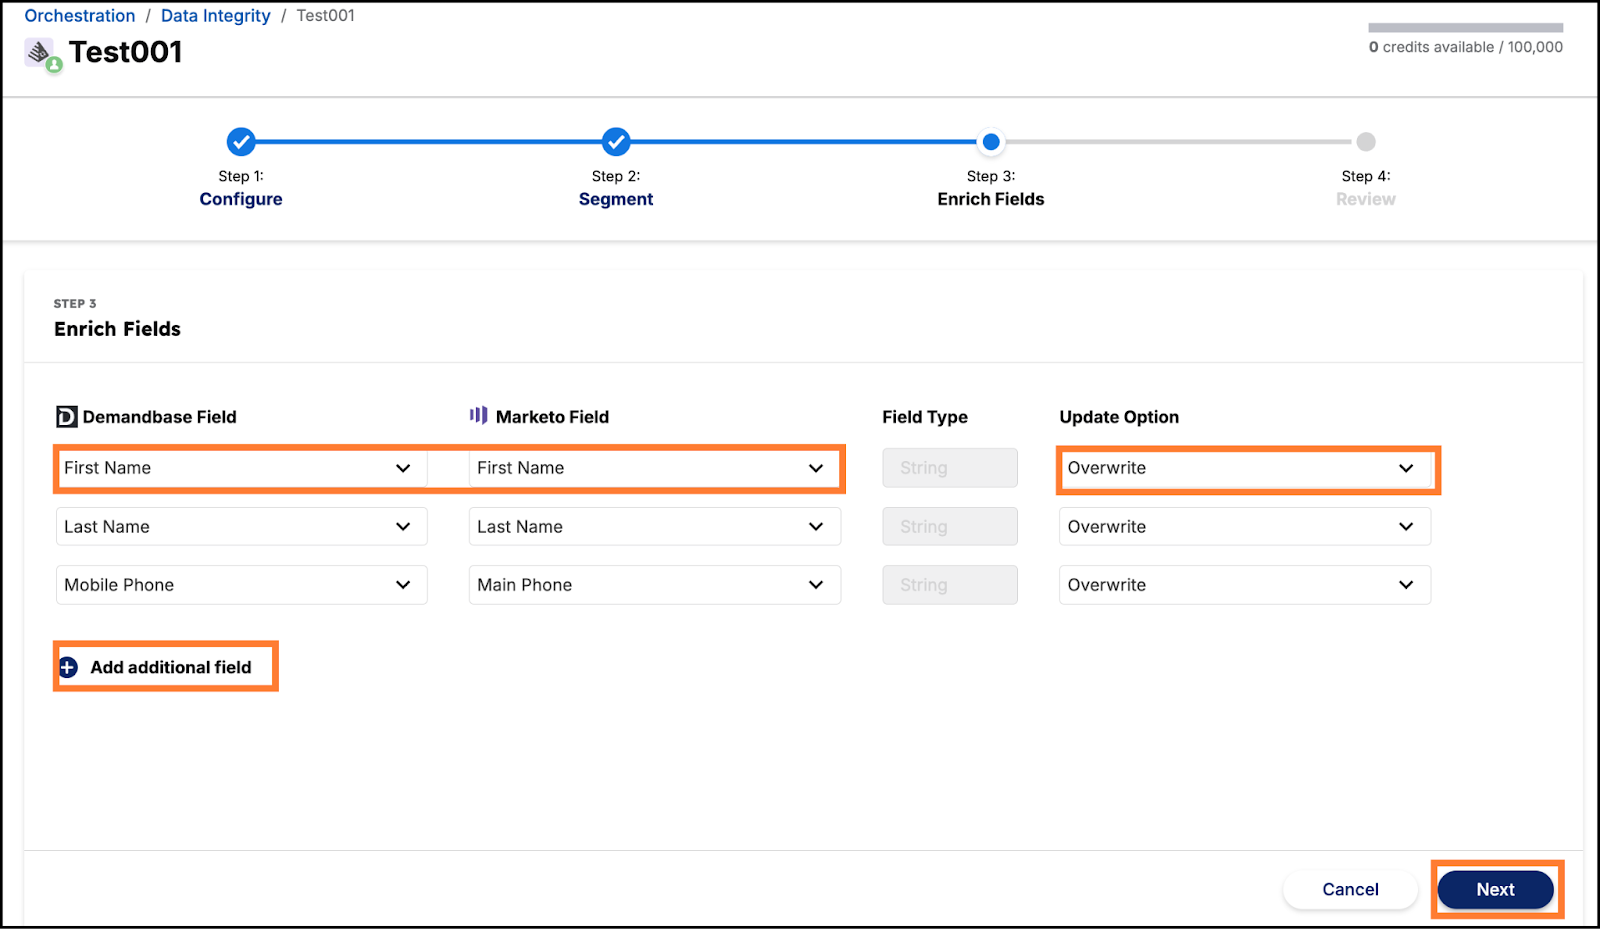The width and height of the screenshot is (1600, 929).
Task: Select the Enrich Fields step label
Action: (x=991, y=199)
